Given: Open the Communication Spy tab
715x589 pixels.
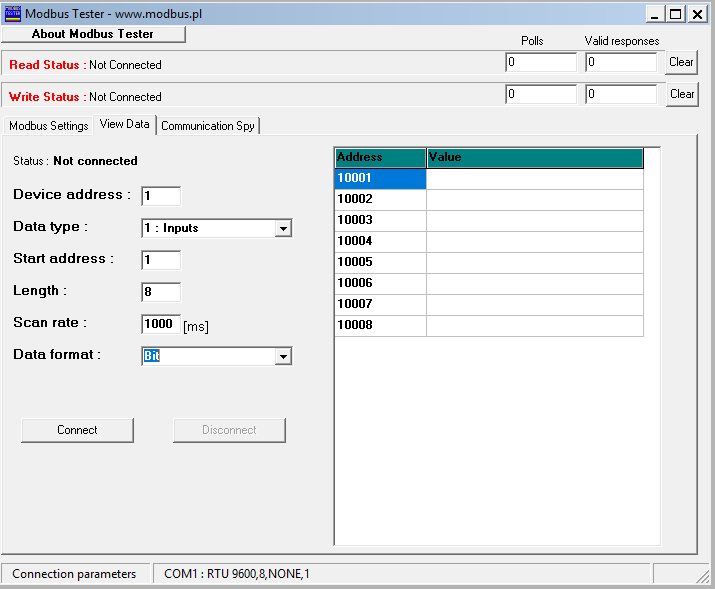Looking at the screenshot, I should (208, 126).
